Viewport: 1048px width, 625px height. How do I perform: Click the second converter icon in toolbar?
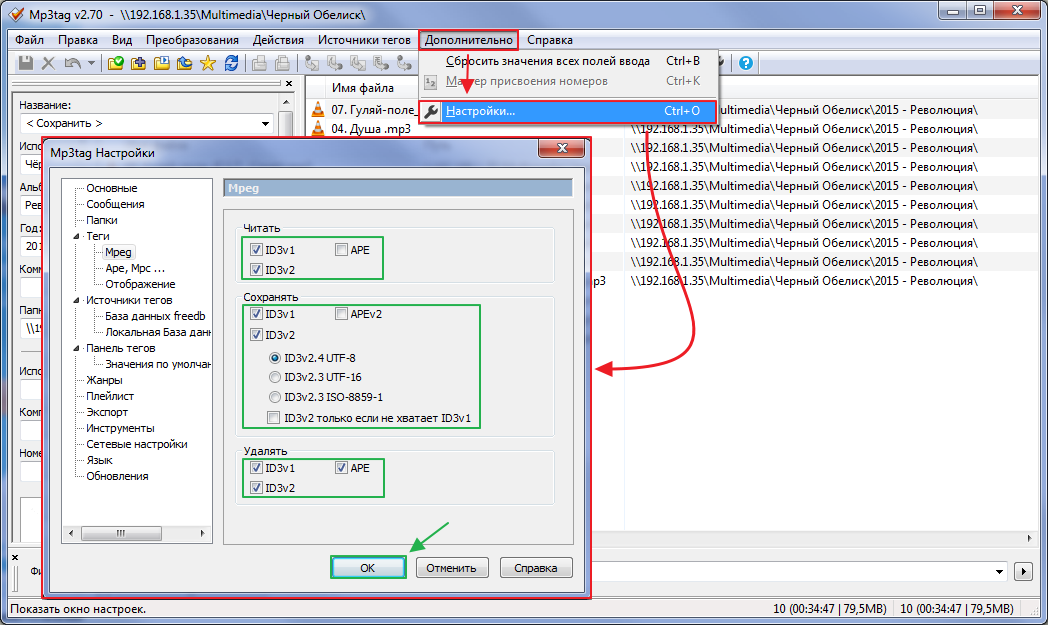(x=334, y=63)
